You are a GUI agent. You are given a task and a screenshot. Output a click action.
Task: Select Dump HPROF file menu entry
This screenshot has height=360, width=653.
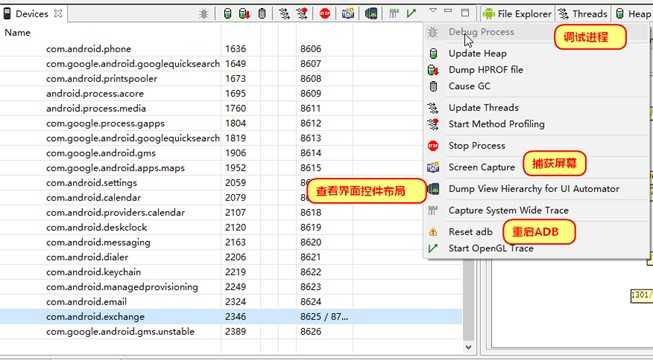(x=486, y=70)
